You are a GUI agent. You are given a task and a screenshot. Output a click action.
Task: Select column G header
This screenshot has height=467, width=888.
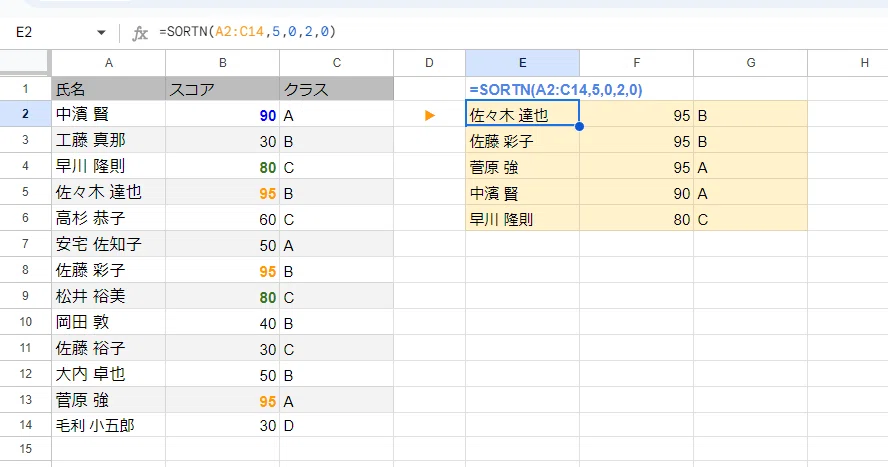pyautogui.click(x=750, y=63)
